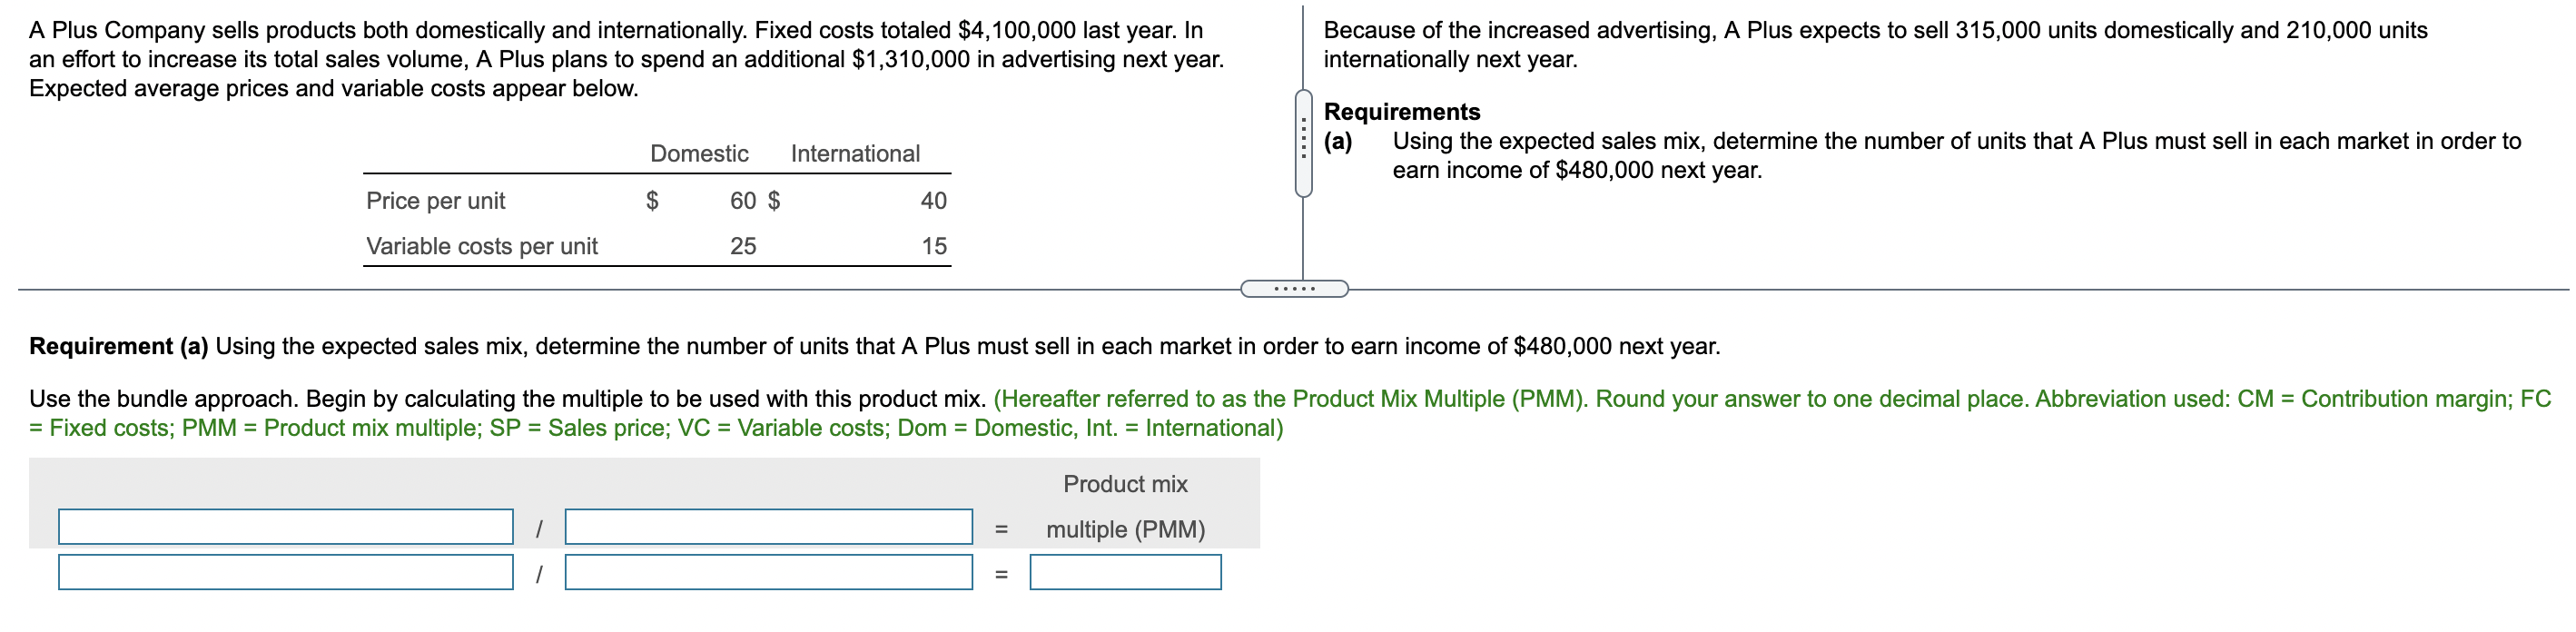Click the Price per unit row label

pos(437,201)
